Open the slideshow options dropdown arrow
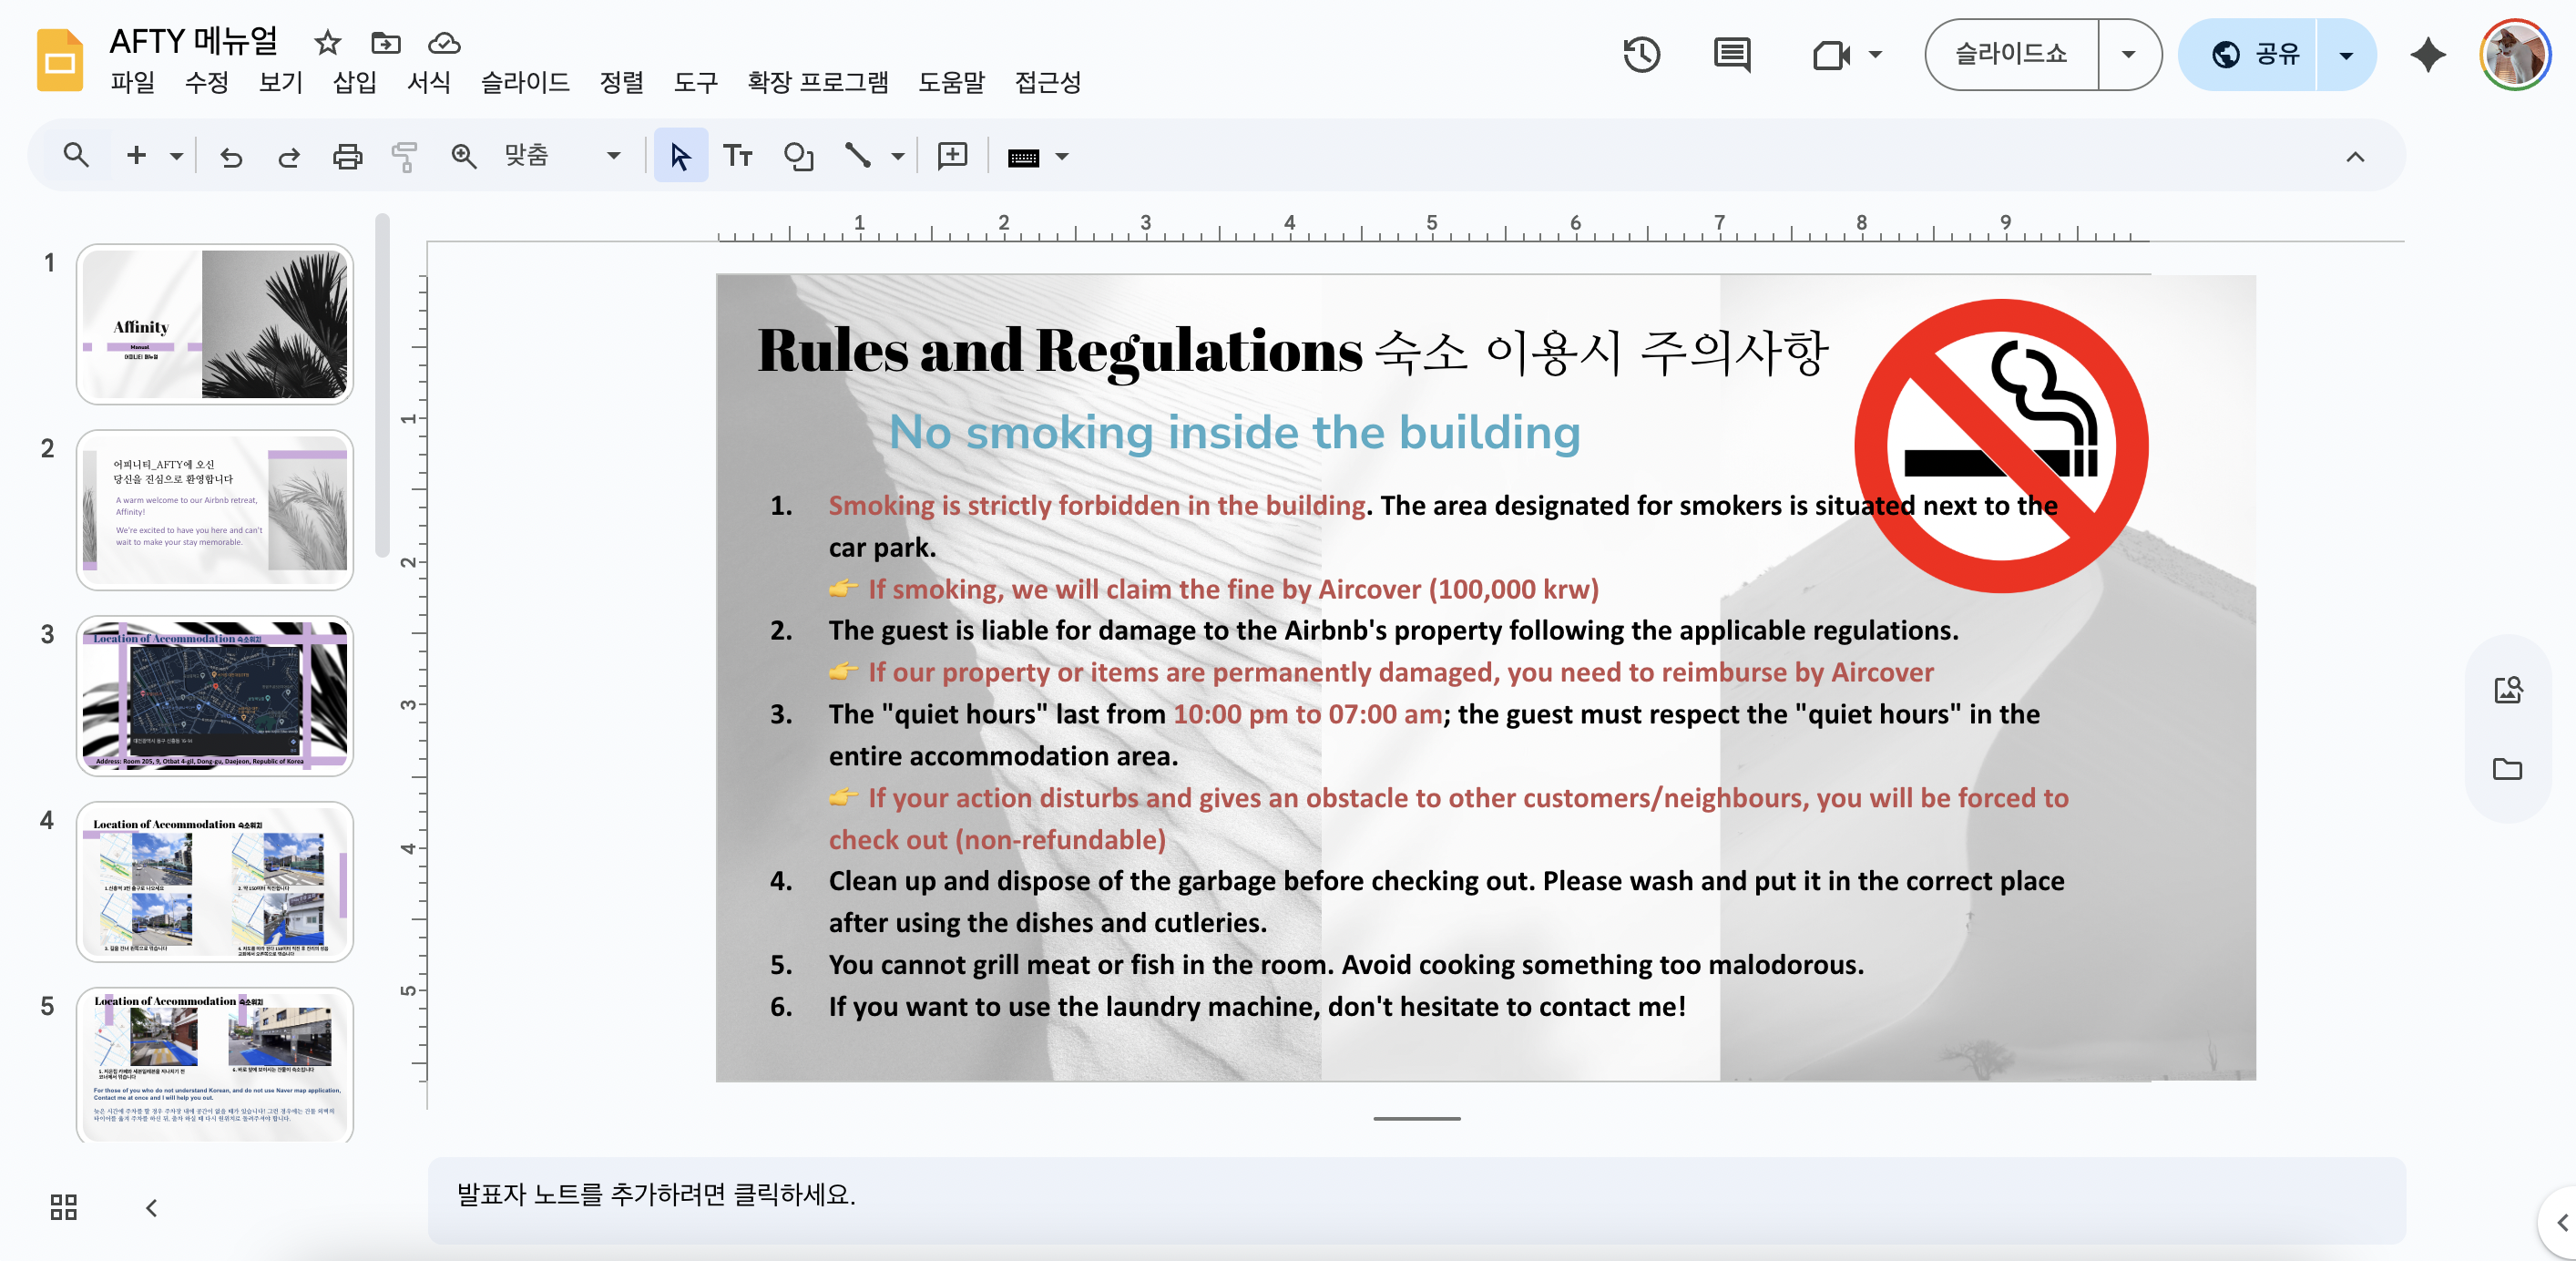The image size is (2576, 1261). pos(2128,55)
